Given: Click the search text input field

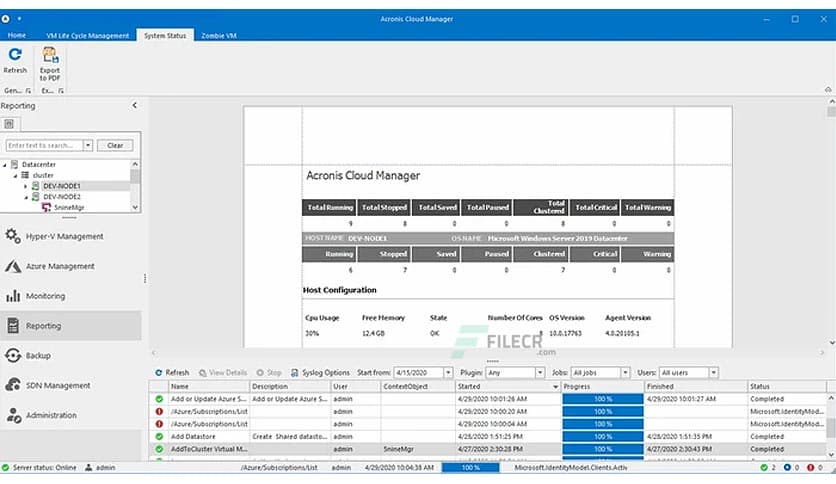Looking at the screenshot, I should (44, 145).
